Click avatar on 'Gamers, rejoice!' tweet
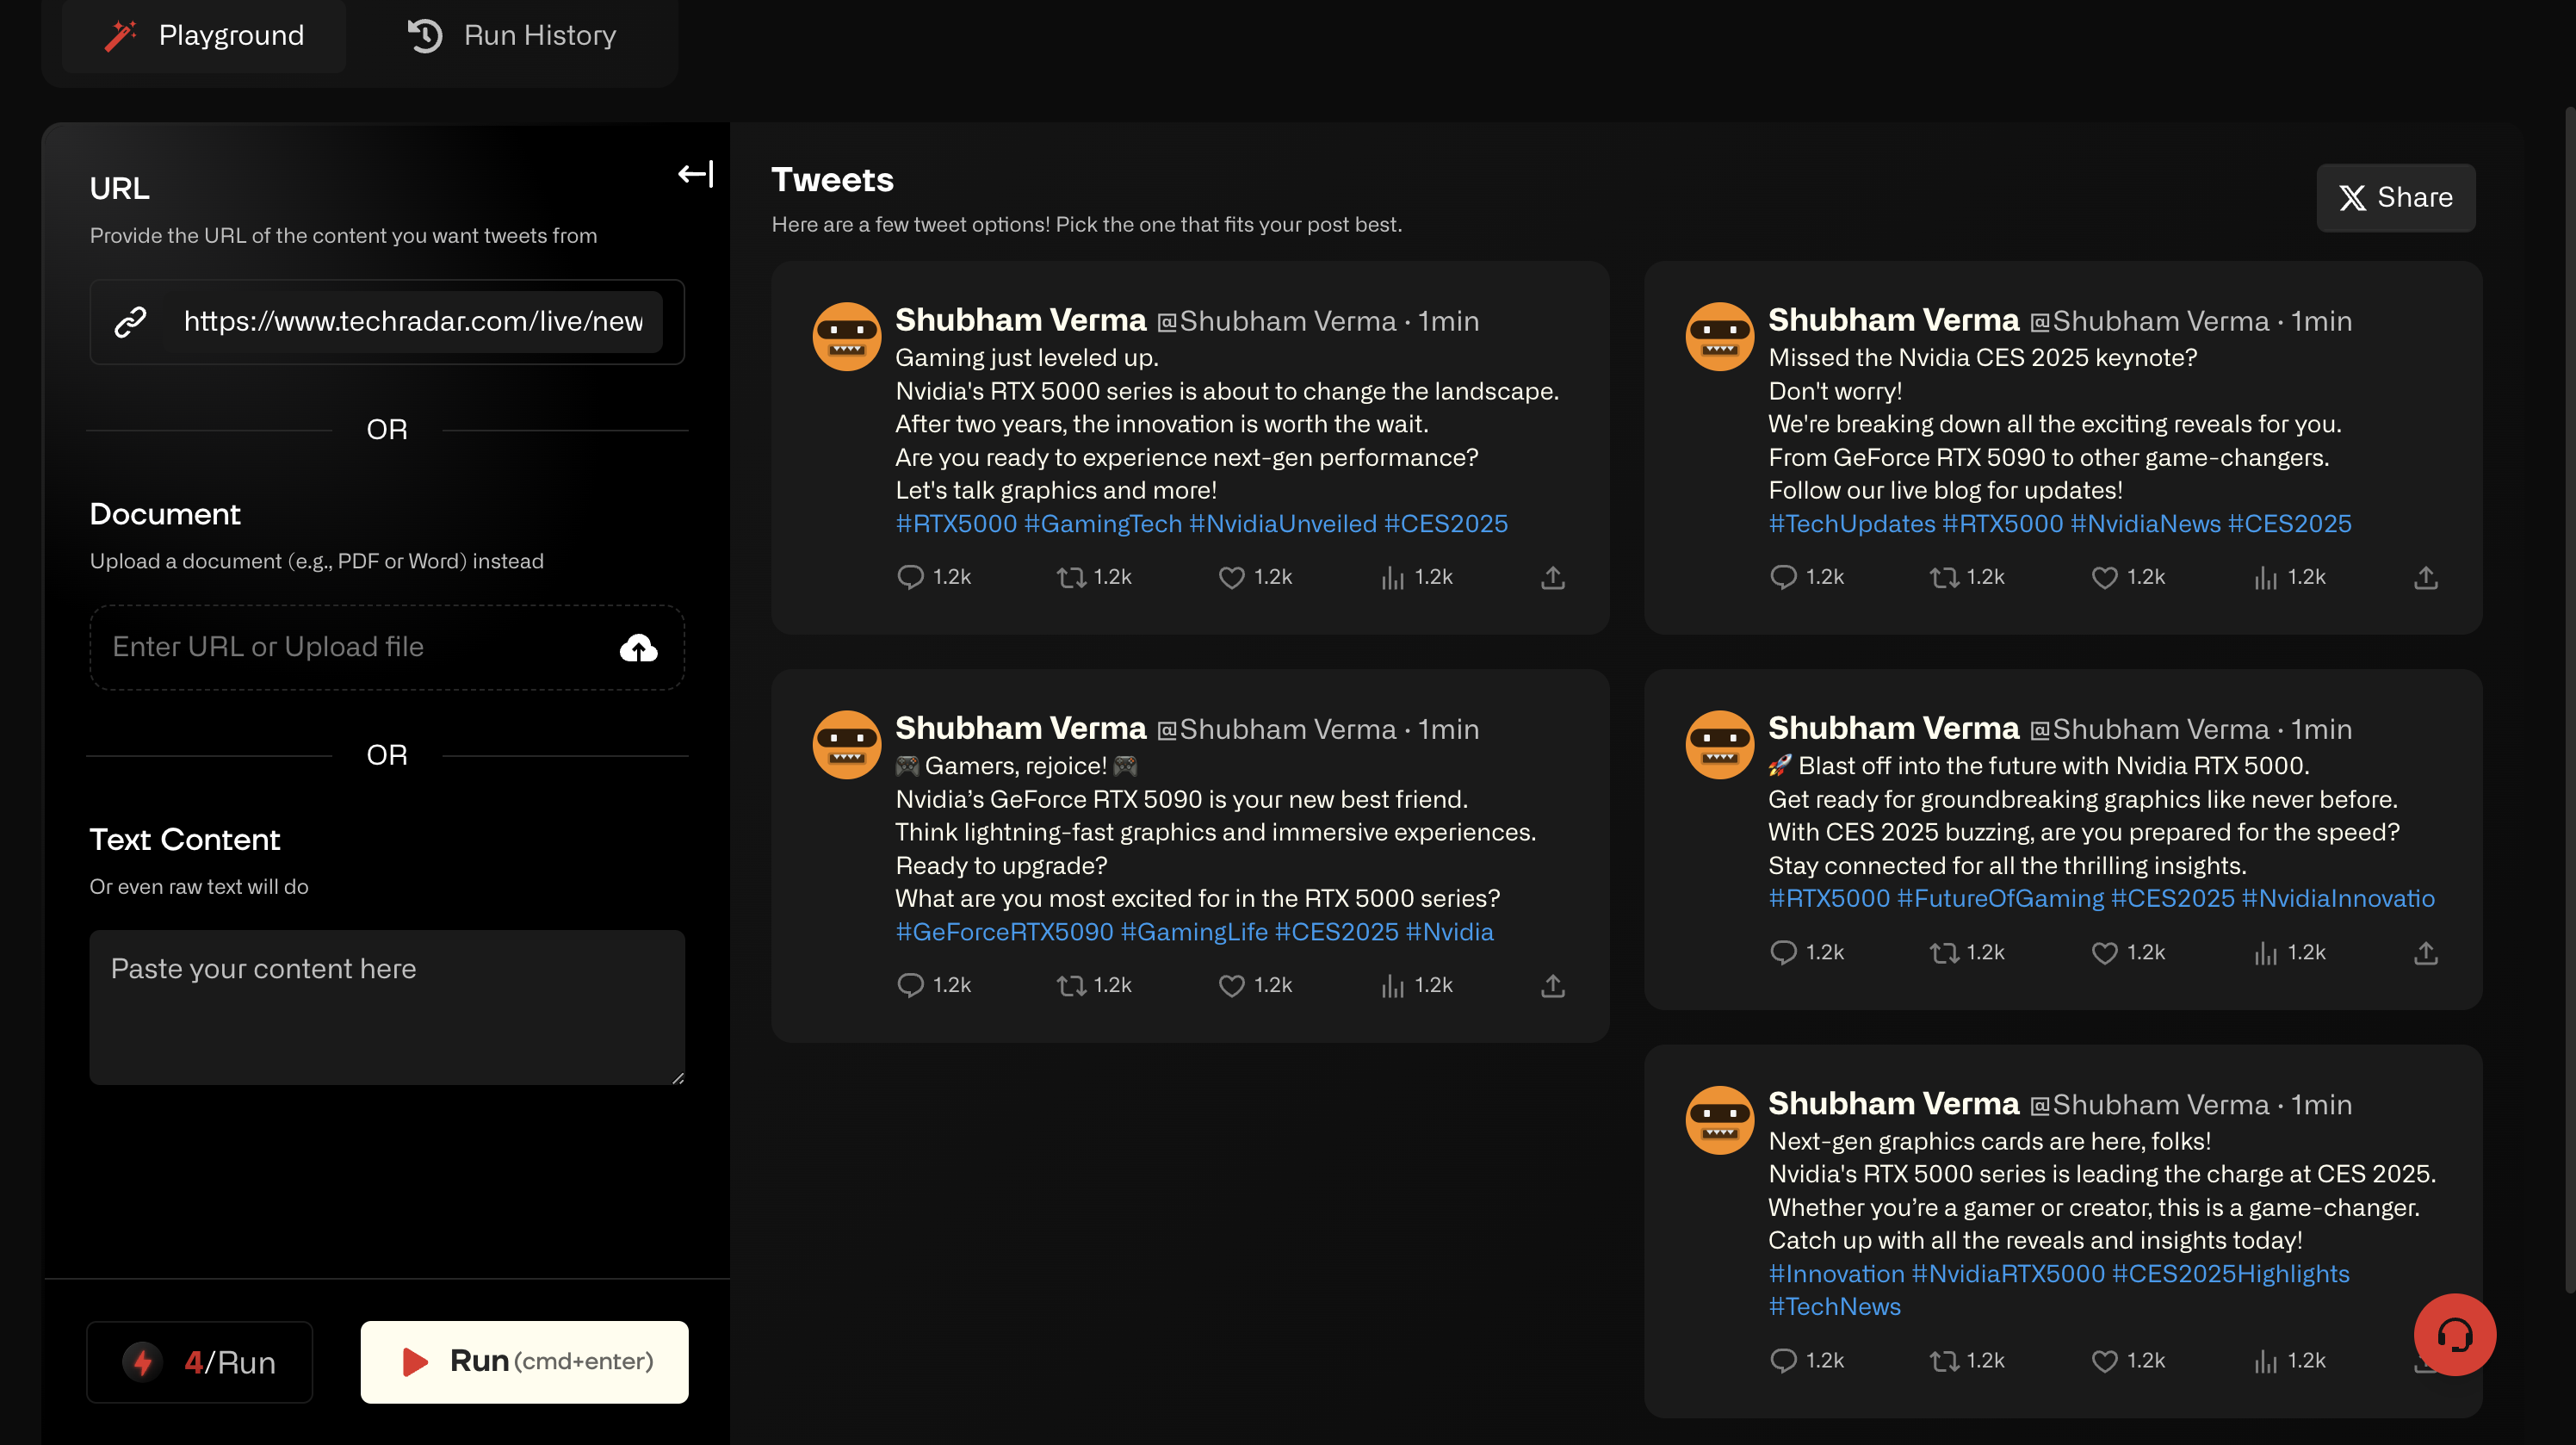This screenshot has height=1445, width=2576. click(846, 745)
